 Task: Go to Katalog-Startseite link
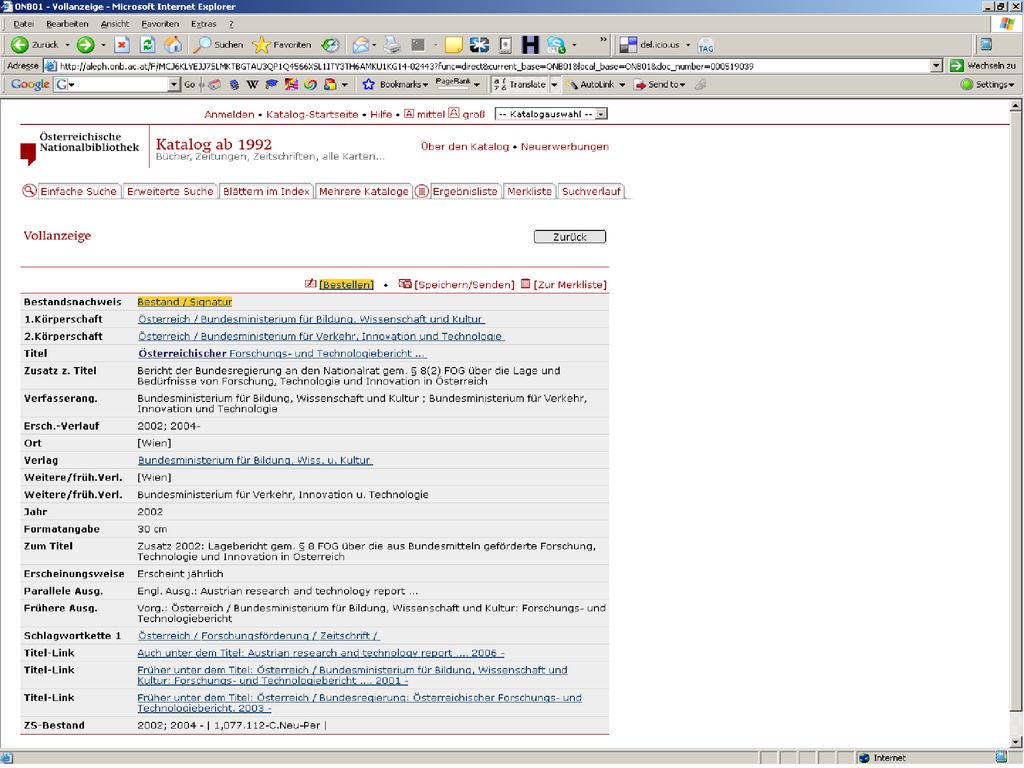(x=312, y=114)
